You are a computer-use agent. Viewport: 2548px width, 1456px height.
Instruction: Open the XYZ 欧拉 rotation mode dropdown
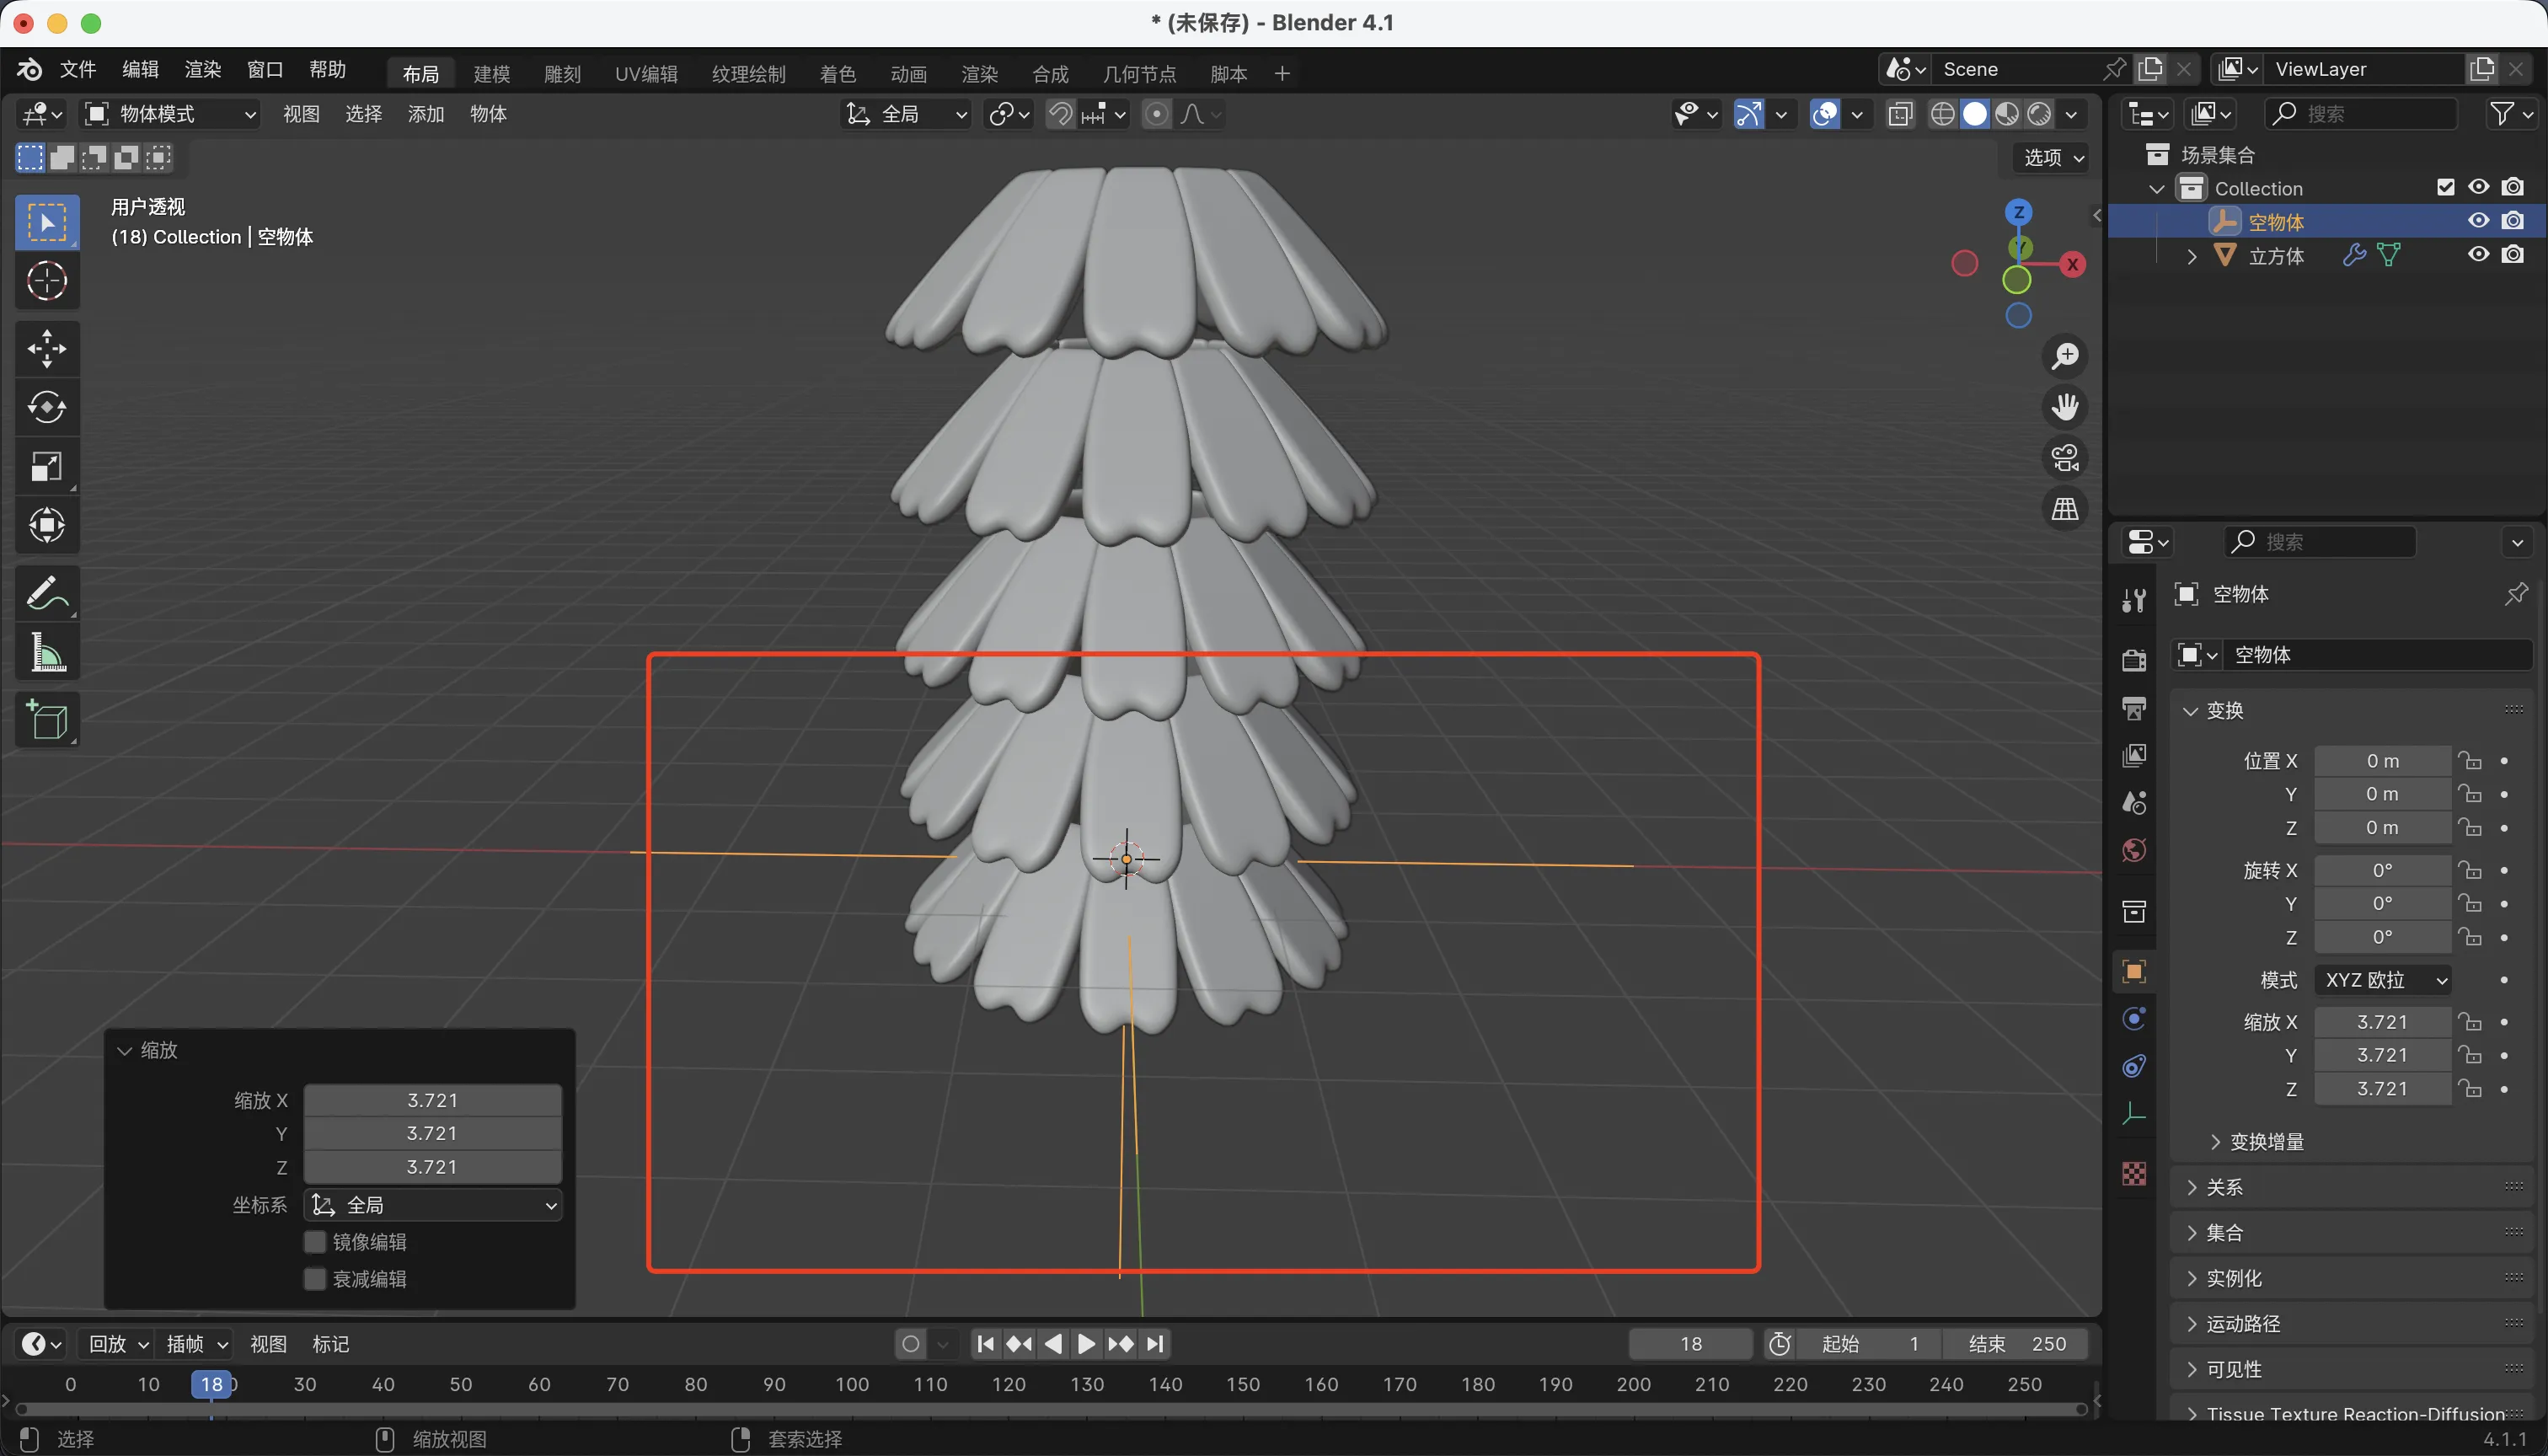2383,980
